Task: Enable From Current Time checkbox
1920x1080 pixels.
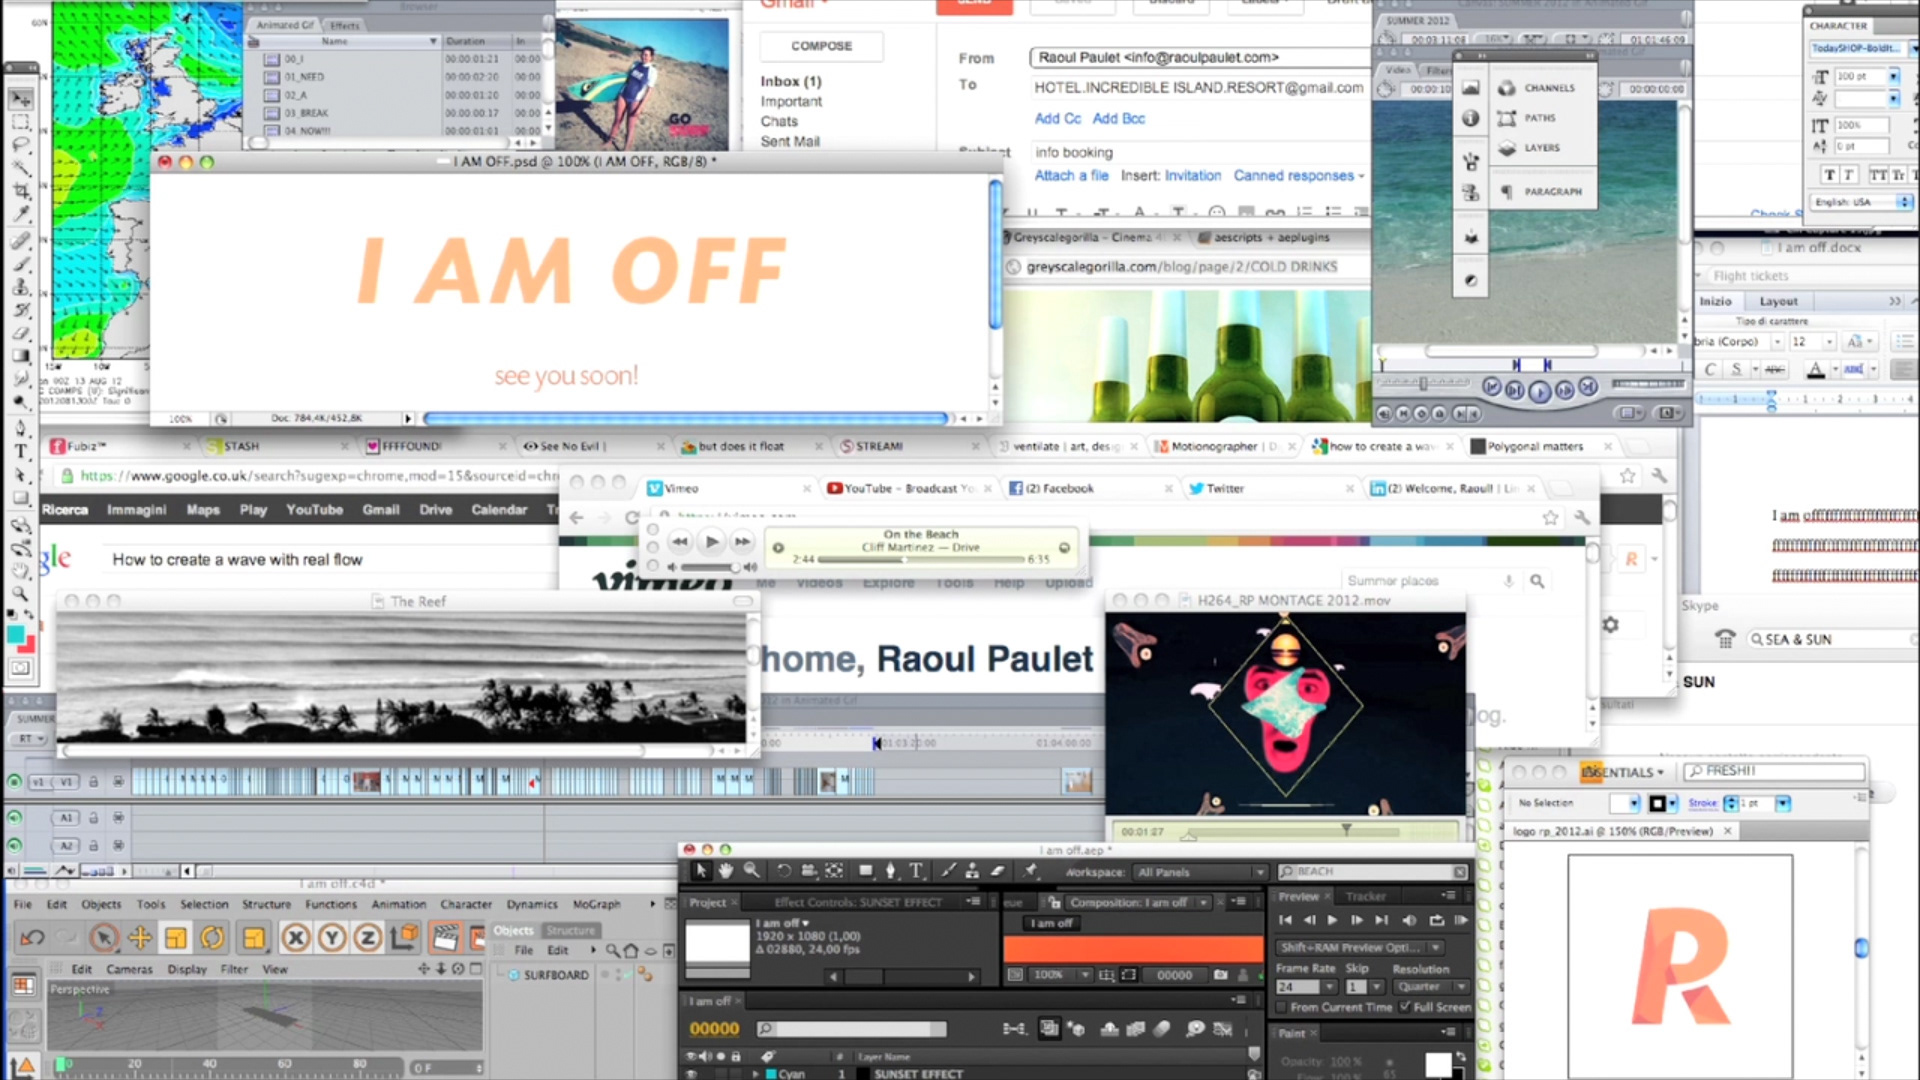Action: pyautogui.click(x=1281, y=1007)
